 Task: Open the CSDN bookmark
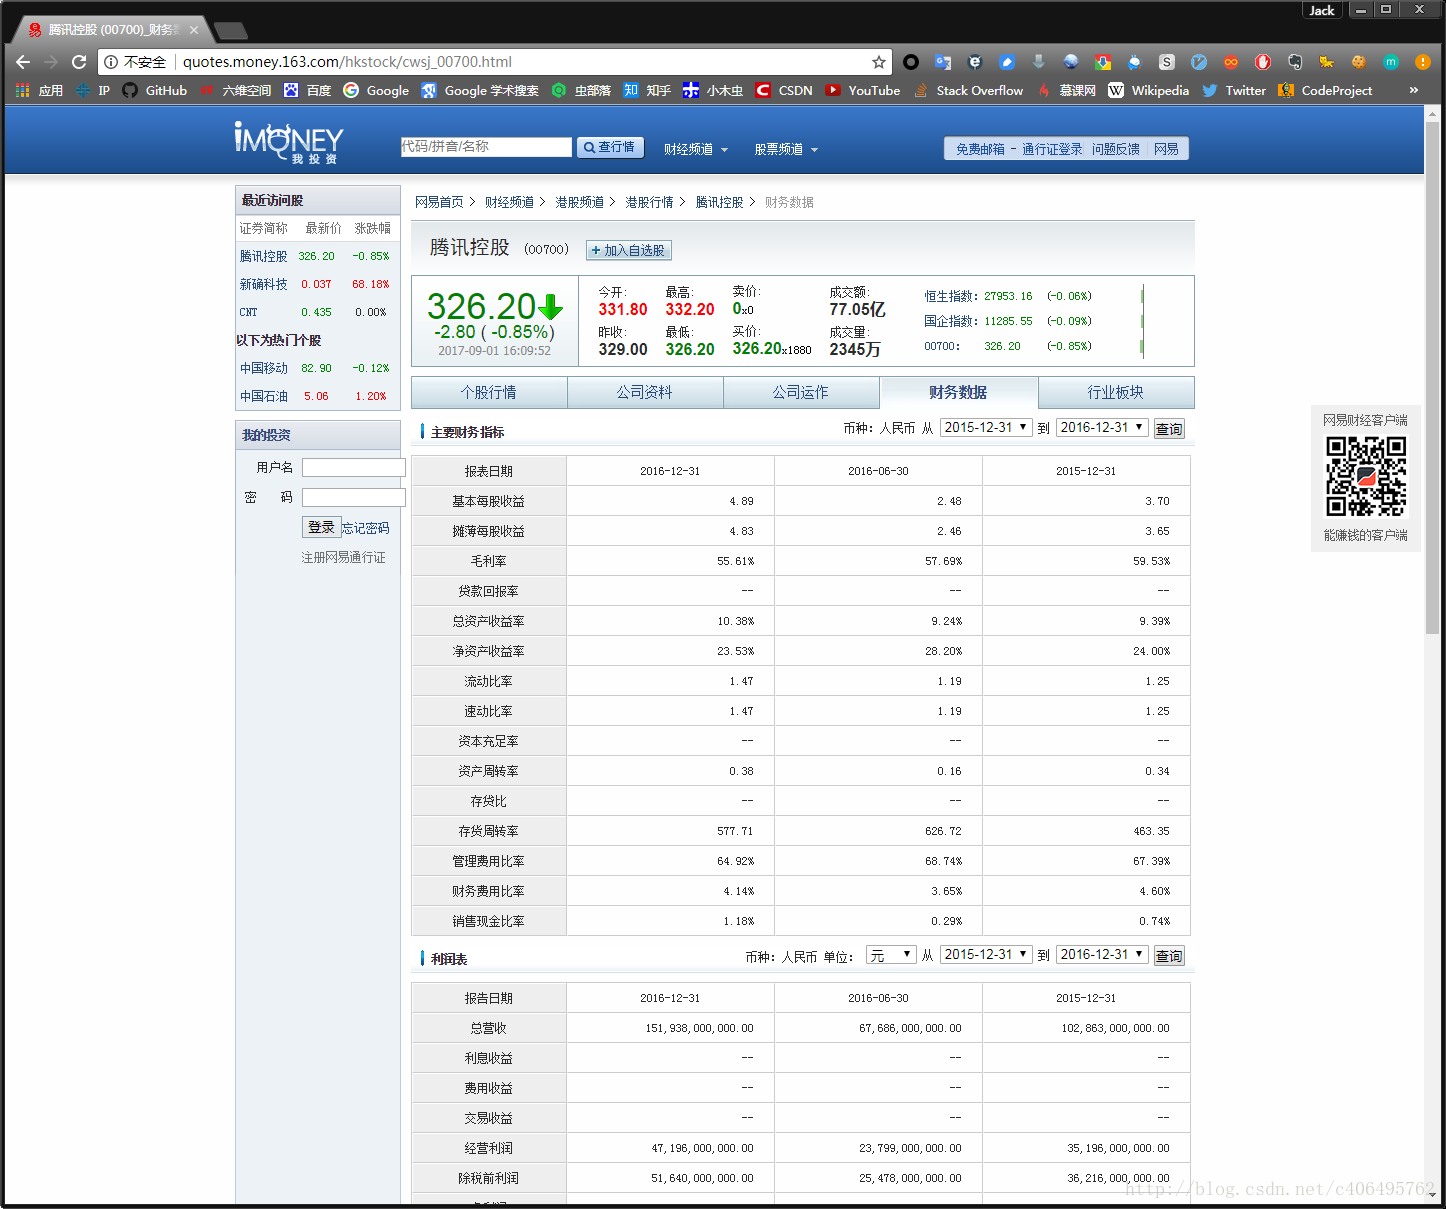[784, 90]
